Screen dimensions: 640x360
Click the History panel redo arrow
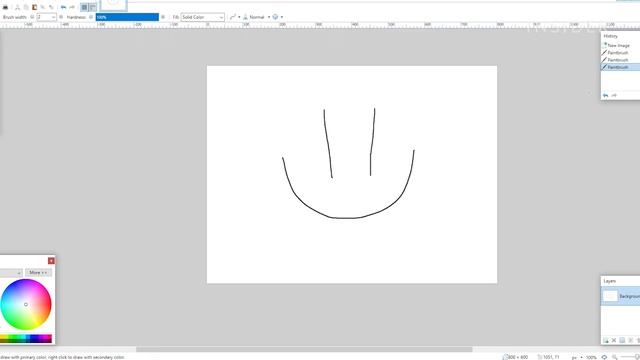(614, 95)
